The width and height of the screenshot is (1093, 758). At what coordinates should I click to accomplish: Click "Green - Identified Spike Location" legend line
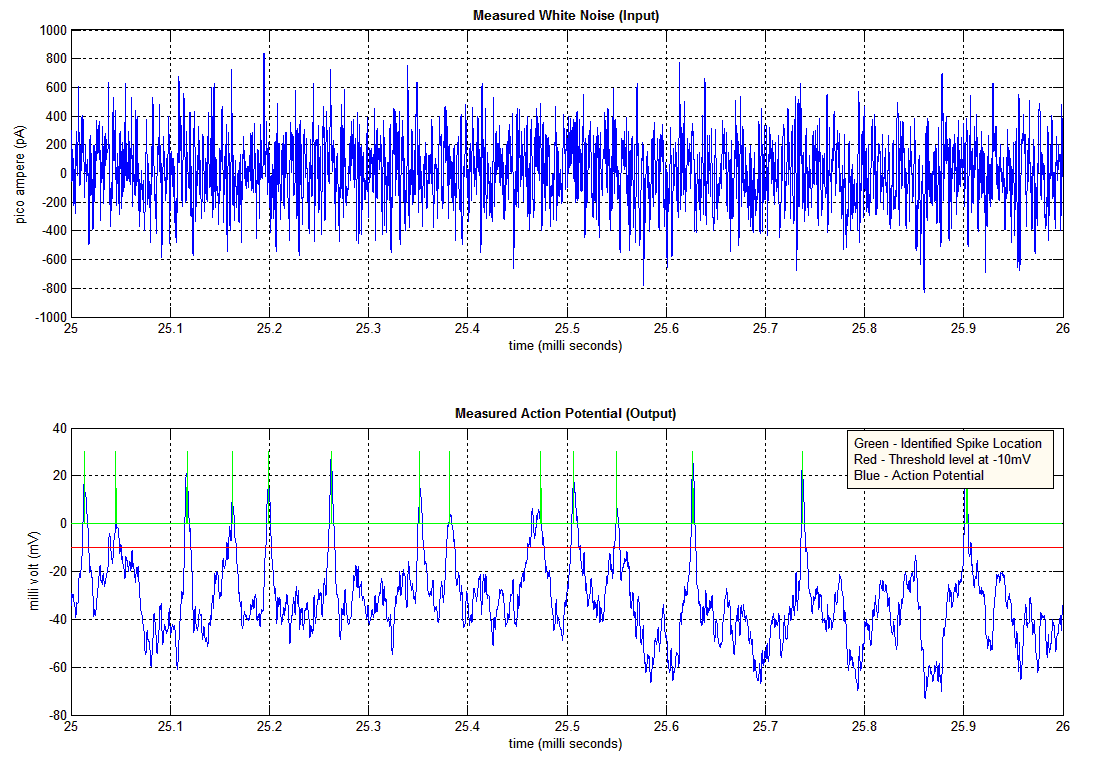[947, 443]
